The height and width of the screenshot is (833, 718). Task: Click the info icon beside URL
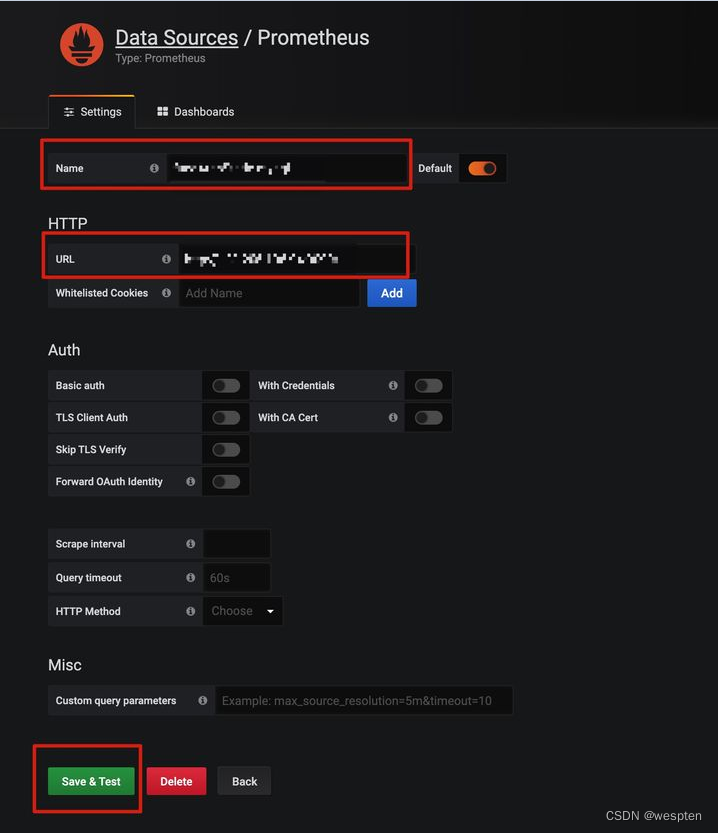pos(166,259)
